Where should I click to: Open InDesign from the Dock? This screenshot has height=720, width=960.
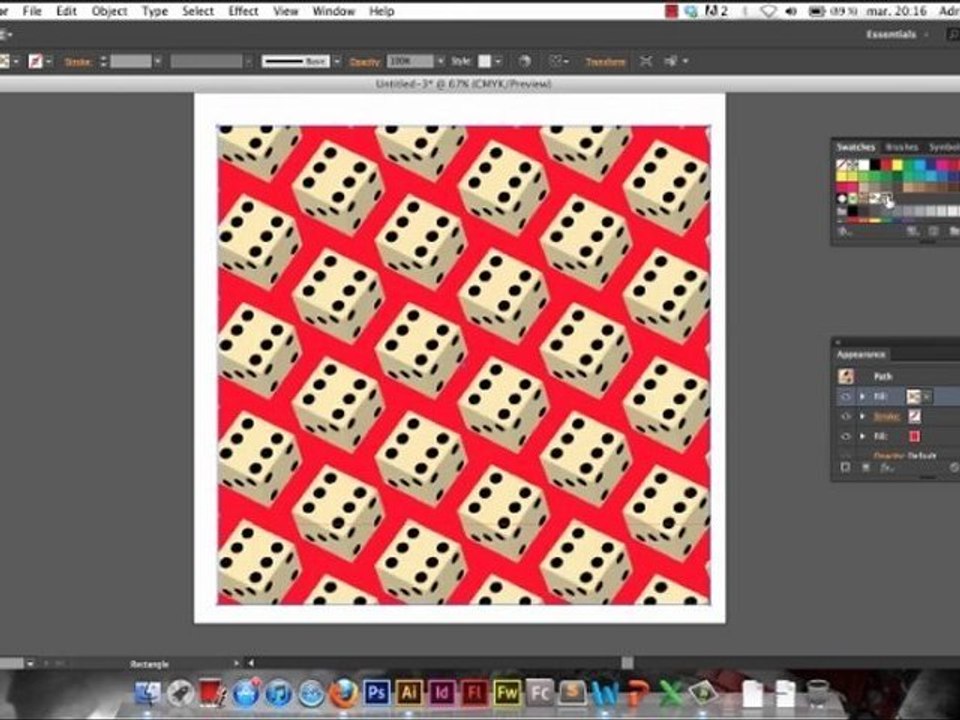pyautogui.click(x=441, y=693)
